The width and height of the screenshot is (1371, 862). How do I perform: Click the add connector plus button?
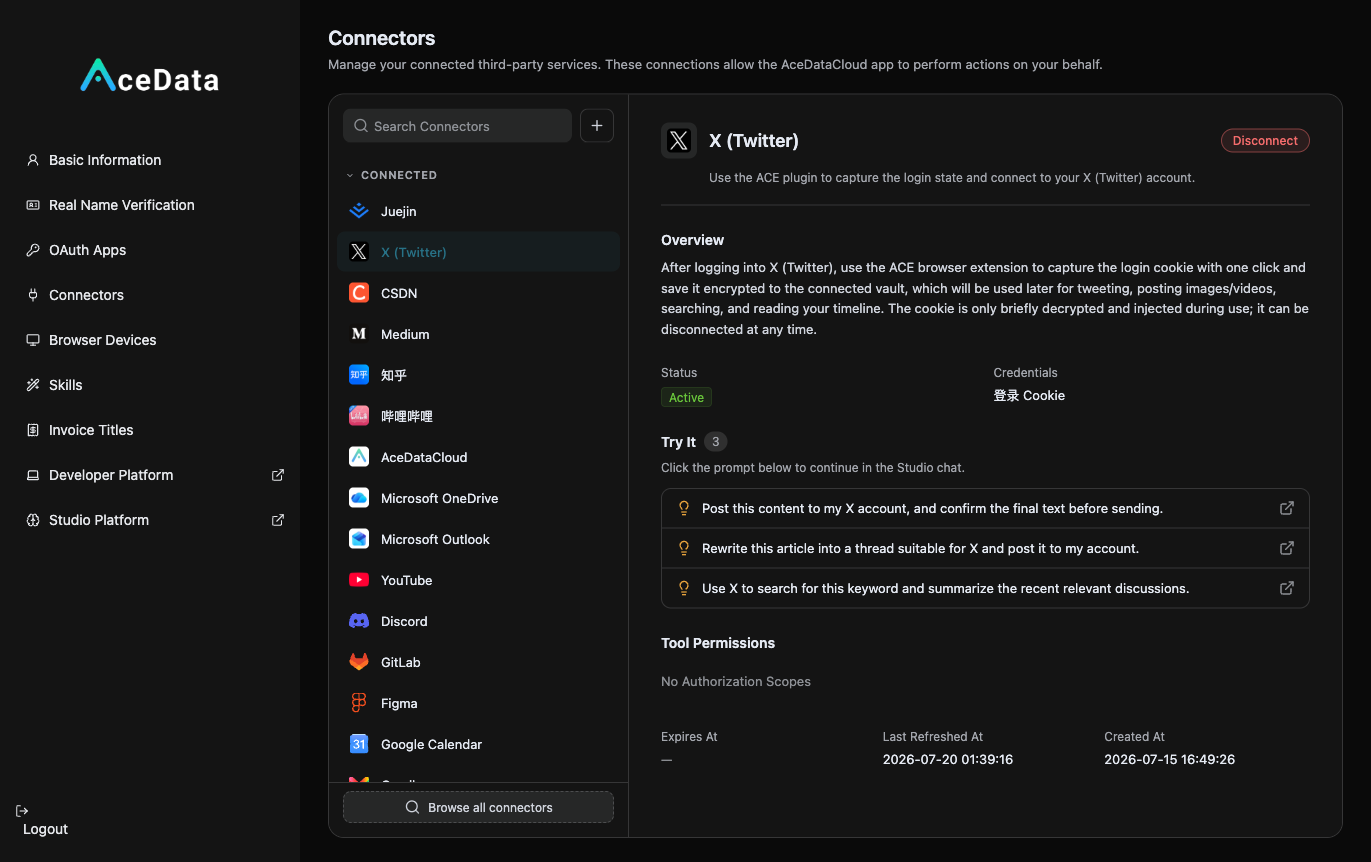[597, 126]
